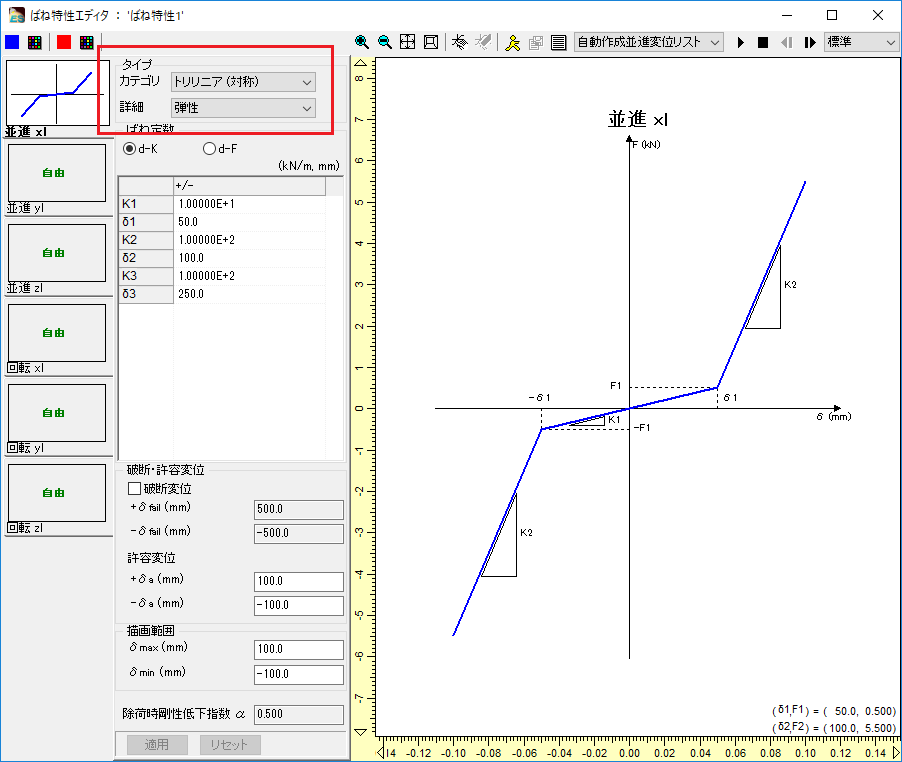Click the horizontal ruler left arrow
The height and width of the screenshot is (762, 902).
(x=380, y=753)
